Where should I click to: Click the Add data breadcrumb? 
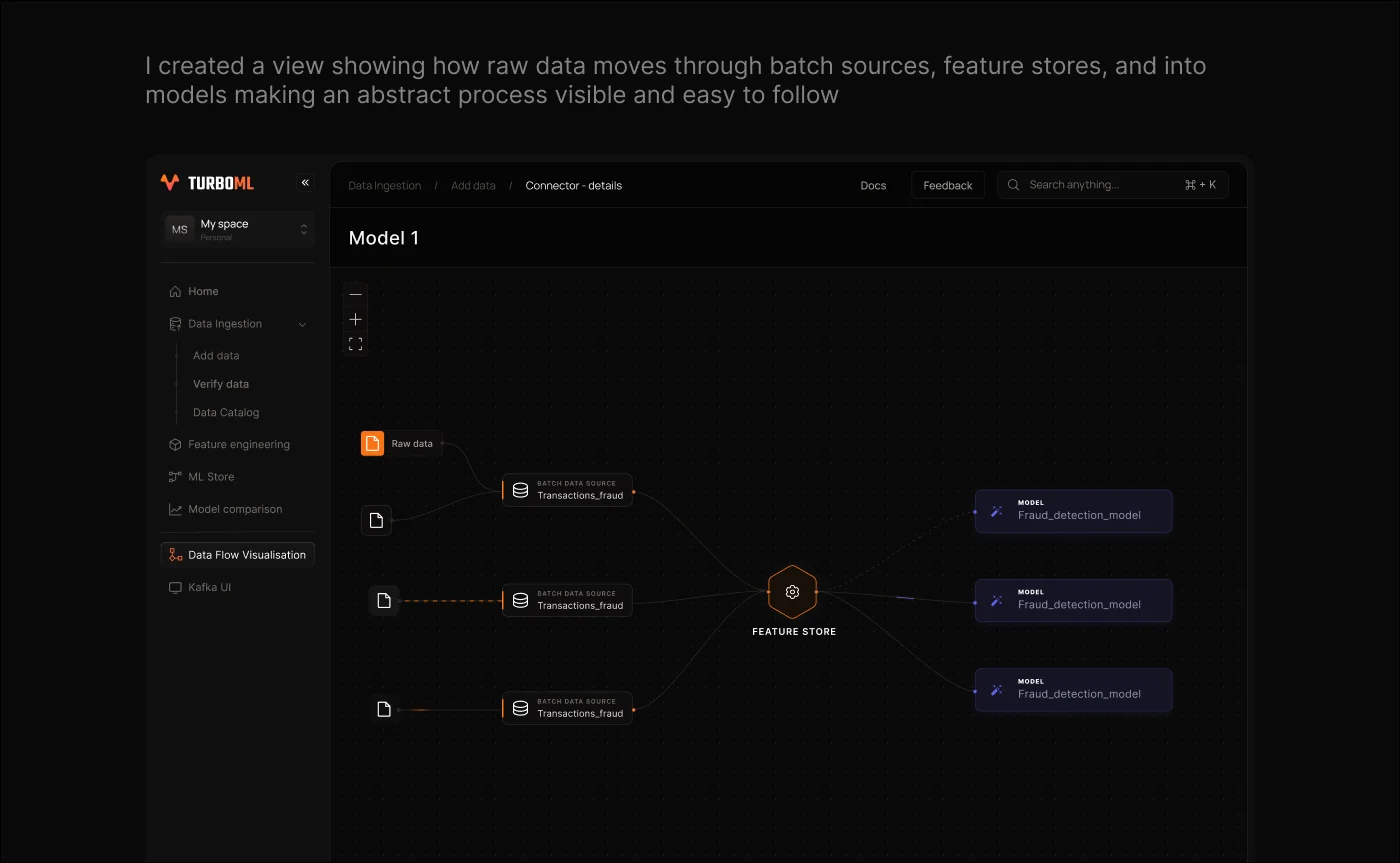click(473, 186)
